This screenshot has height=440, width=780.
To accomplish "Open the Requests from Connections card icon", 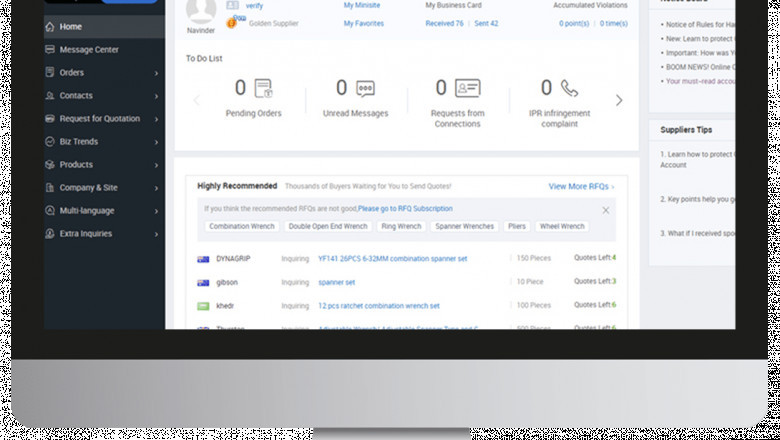I will tap(467, 89).
